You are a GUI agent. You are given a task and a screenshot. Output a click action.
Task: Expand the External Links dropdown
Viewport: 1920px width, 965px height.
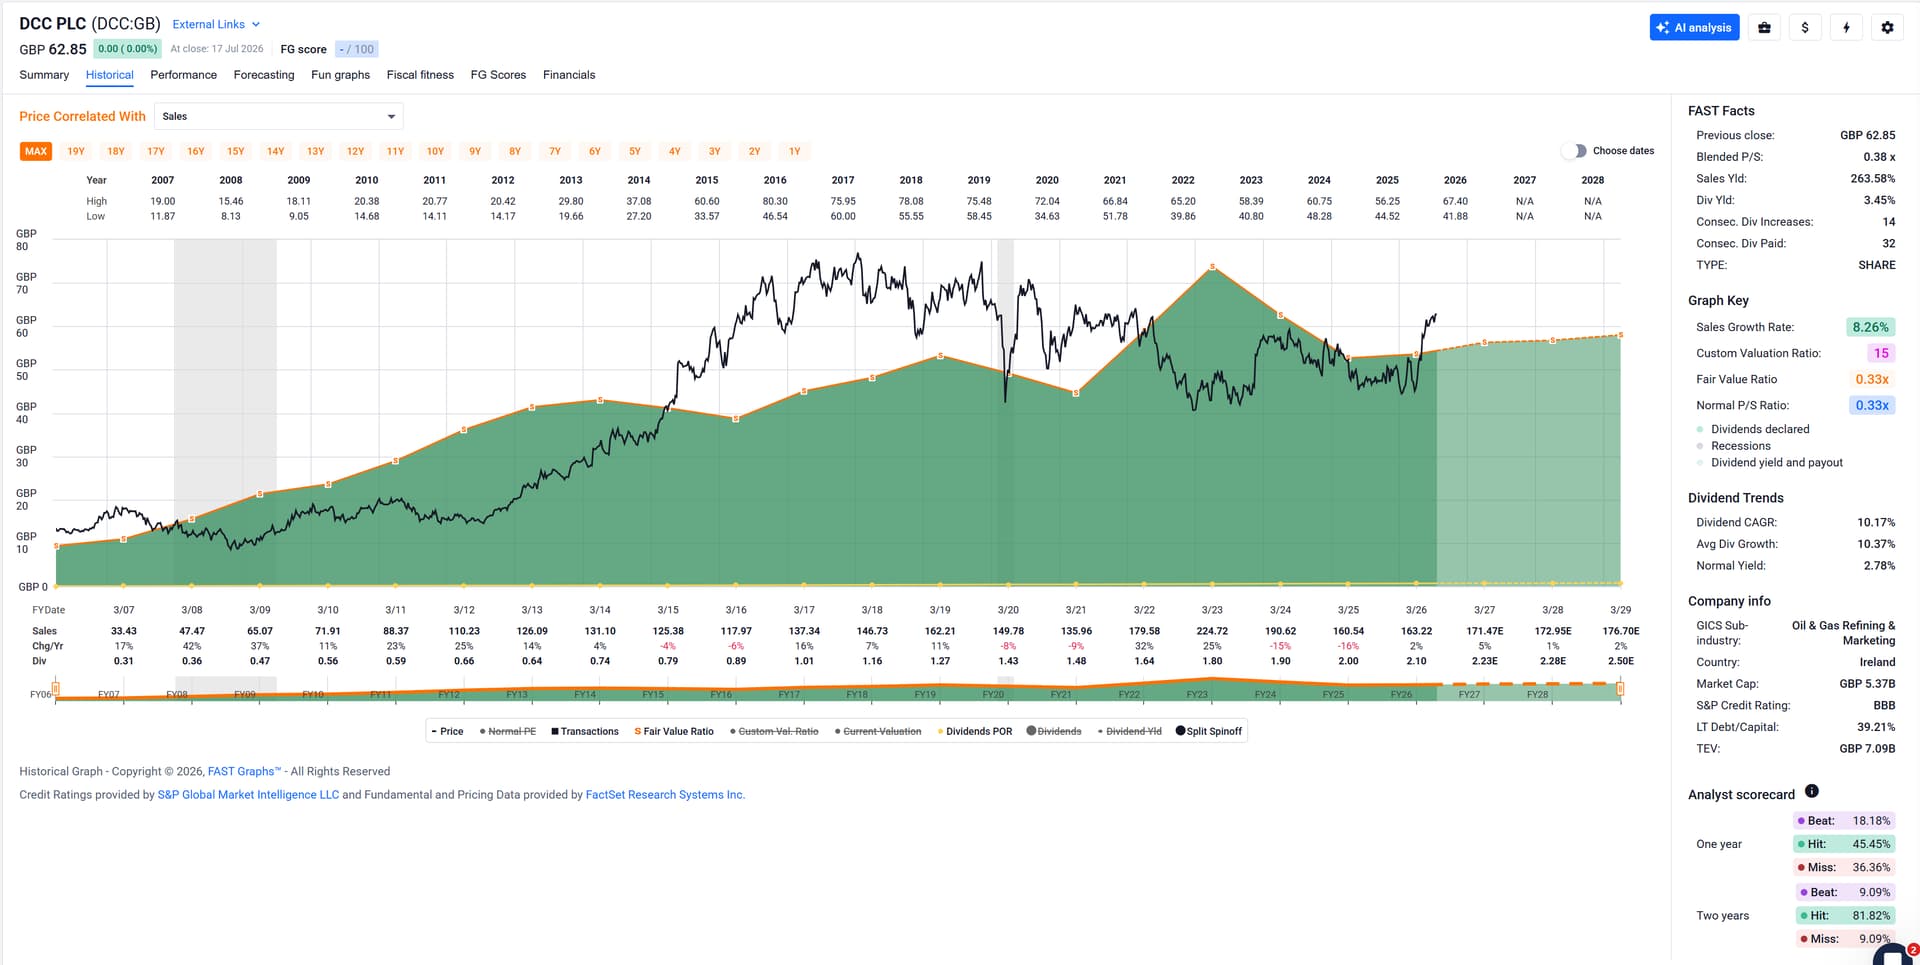[x=216, y=24]
